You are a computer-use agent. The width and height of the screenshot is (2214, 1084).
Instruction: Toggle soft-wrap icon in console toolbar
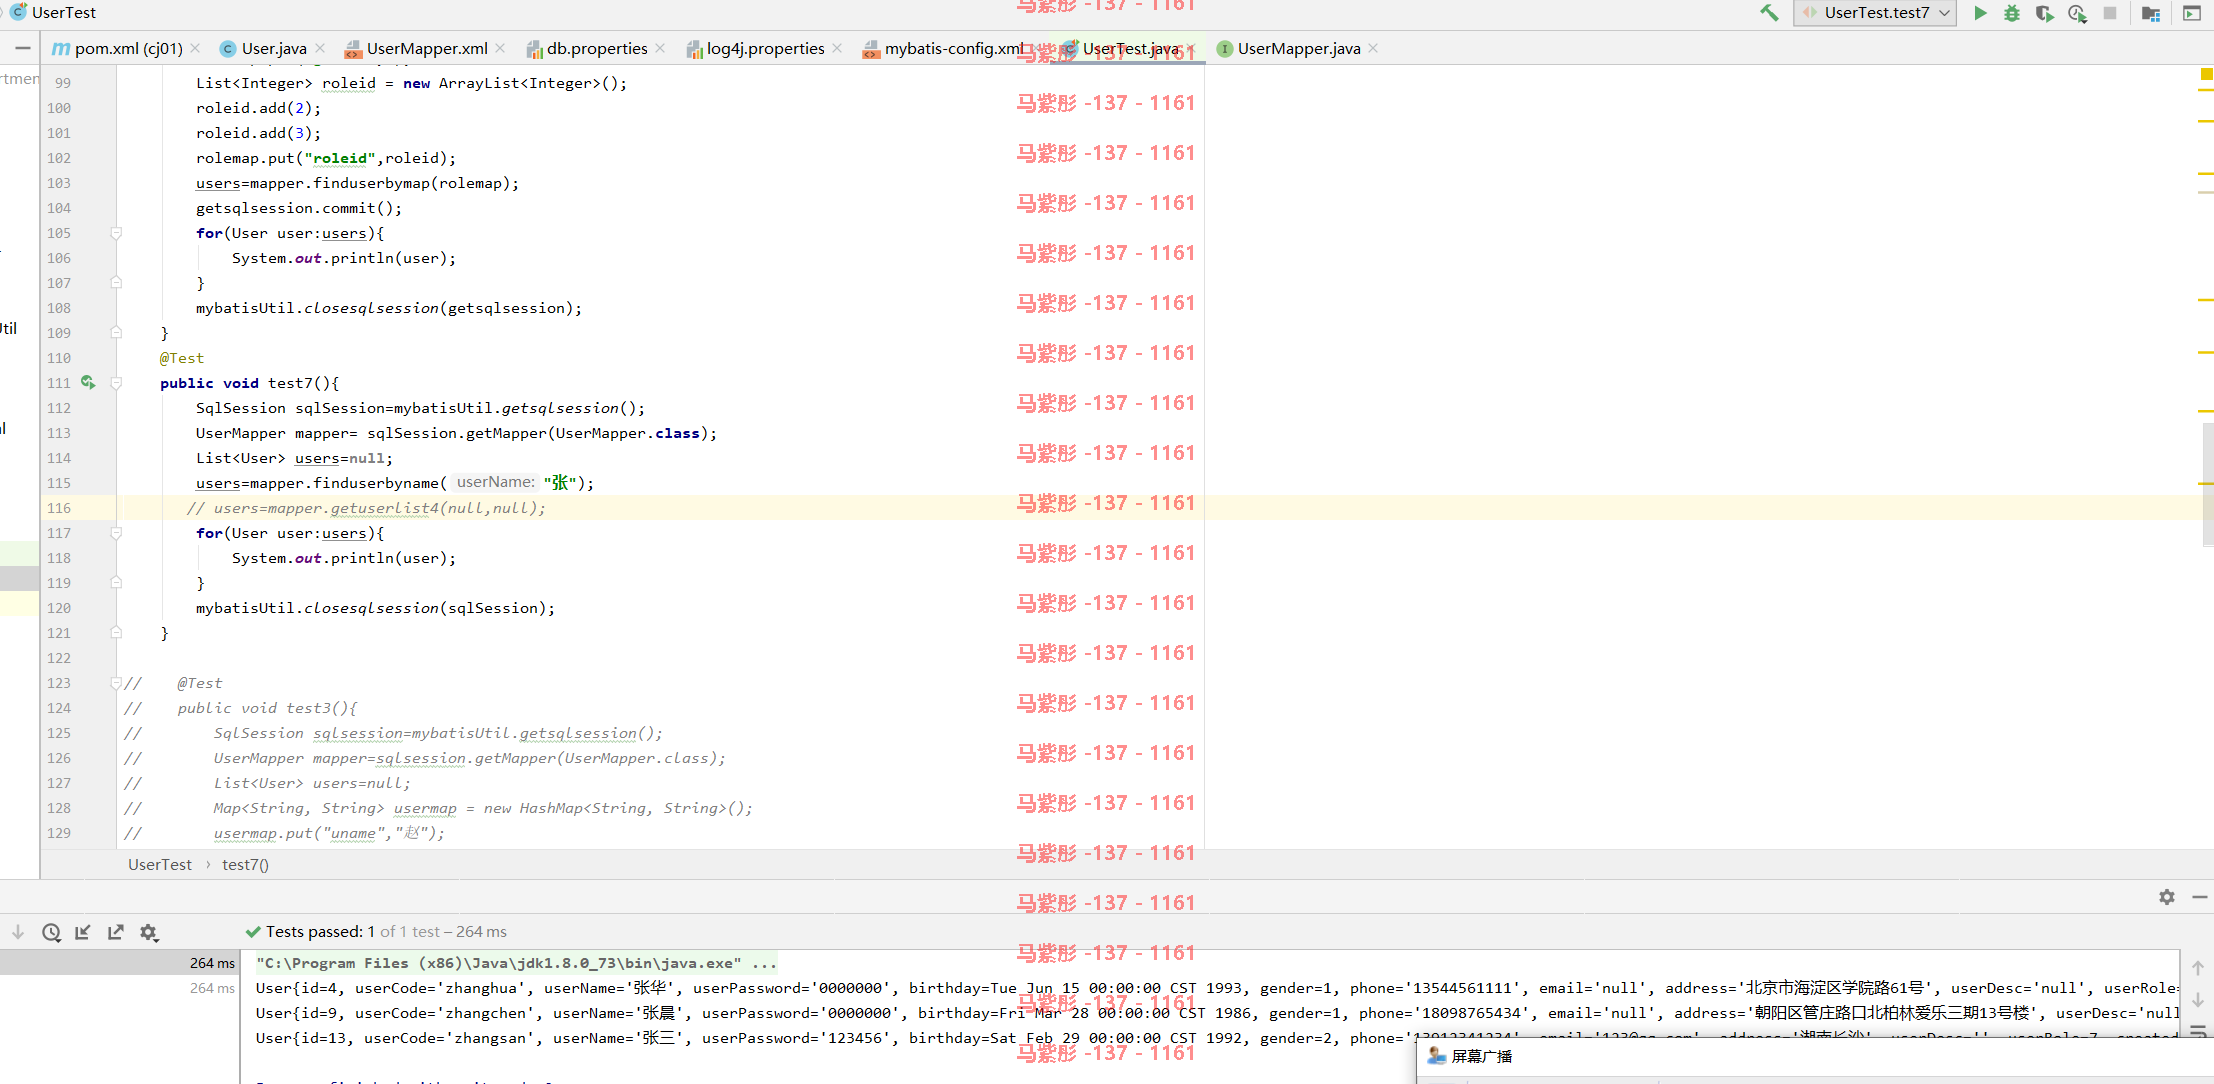pos(2198,1031)
